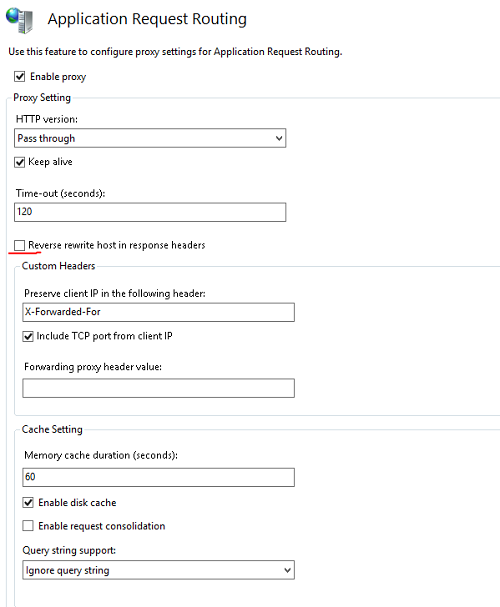Disable the Enable disk cache checkbox
Image resolution: width=500 pixels, height=607 pixels.
click(x=28, y=502)
